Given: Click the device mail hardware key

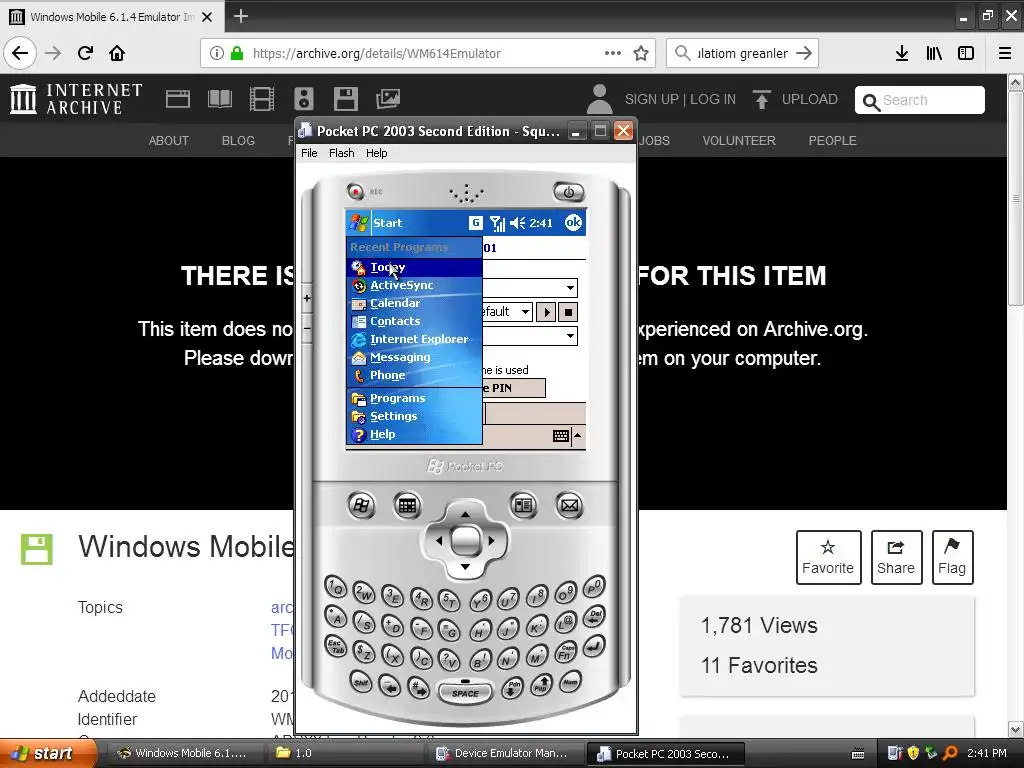Looking at the screenshot, I should 569,505.
